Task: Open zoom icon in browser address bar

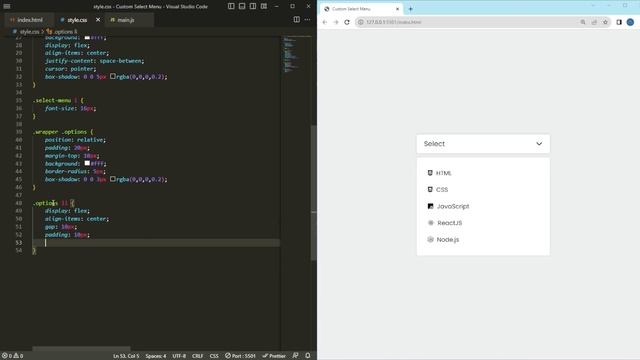Action: 583,22
